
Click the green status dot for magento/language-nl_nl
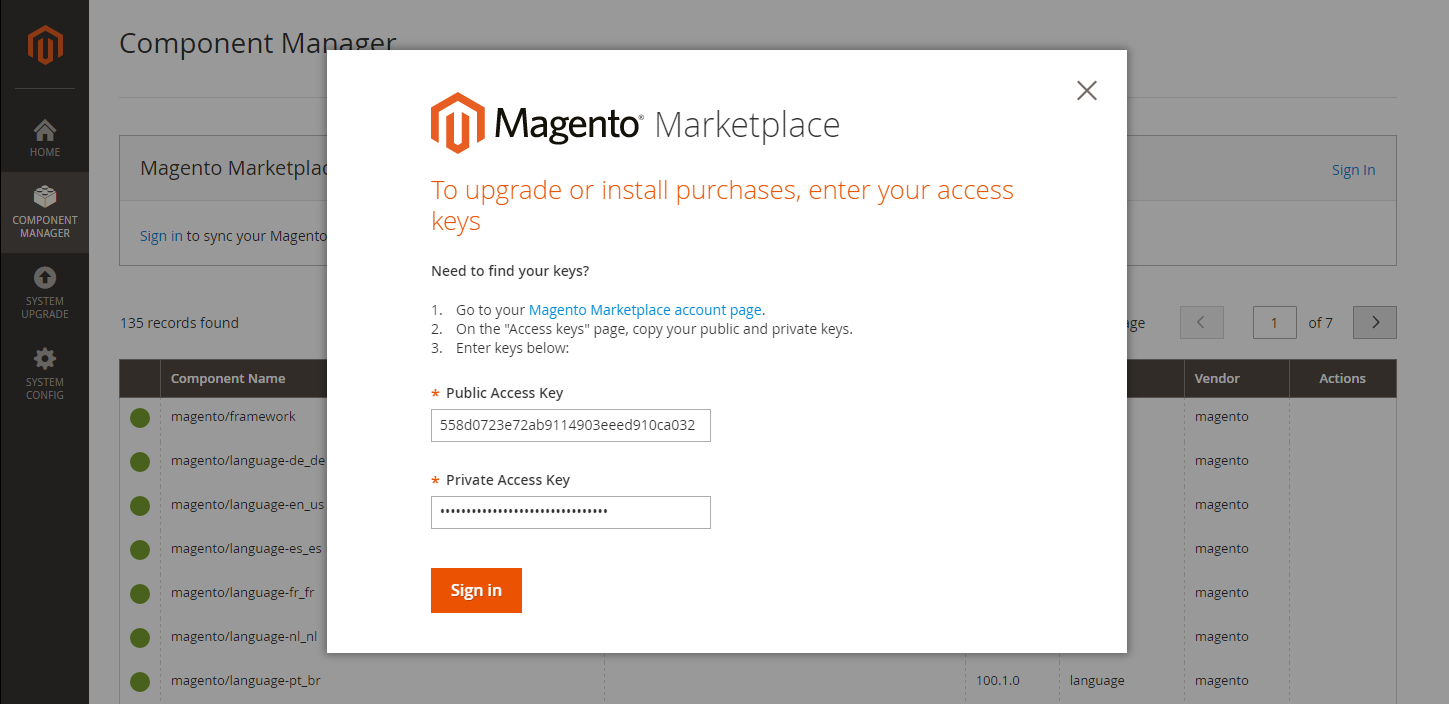[140, 637]
